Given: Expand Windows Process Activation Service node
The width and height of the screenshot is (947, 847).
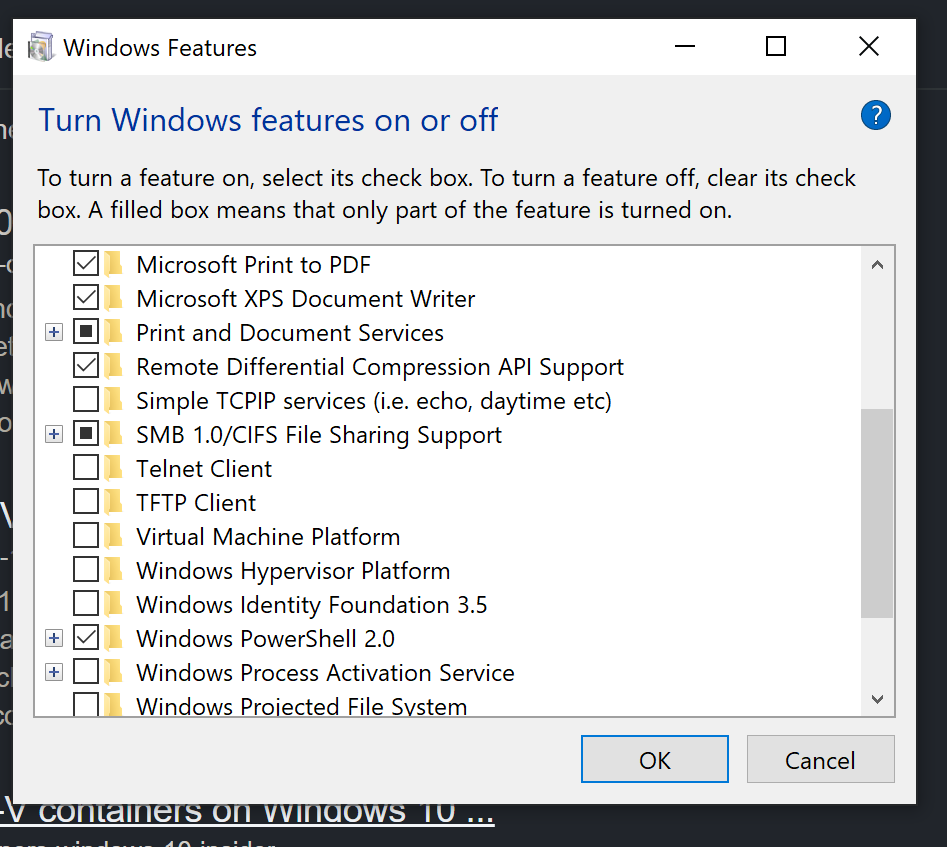Looking at the screenshot, I should 54,672.
